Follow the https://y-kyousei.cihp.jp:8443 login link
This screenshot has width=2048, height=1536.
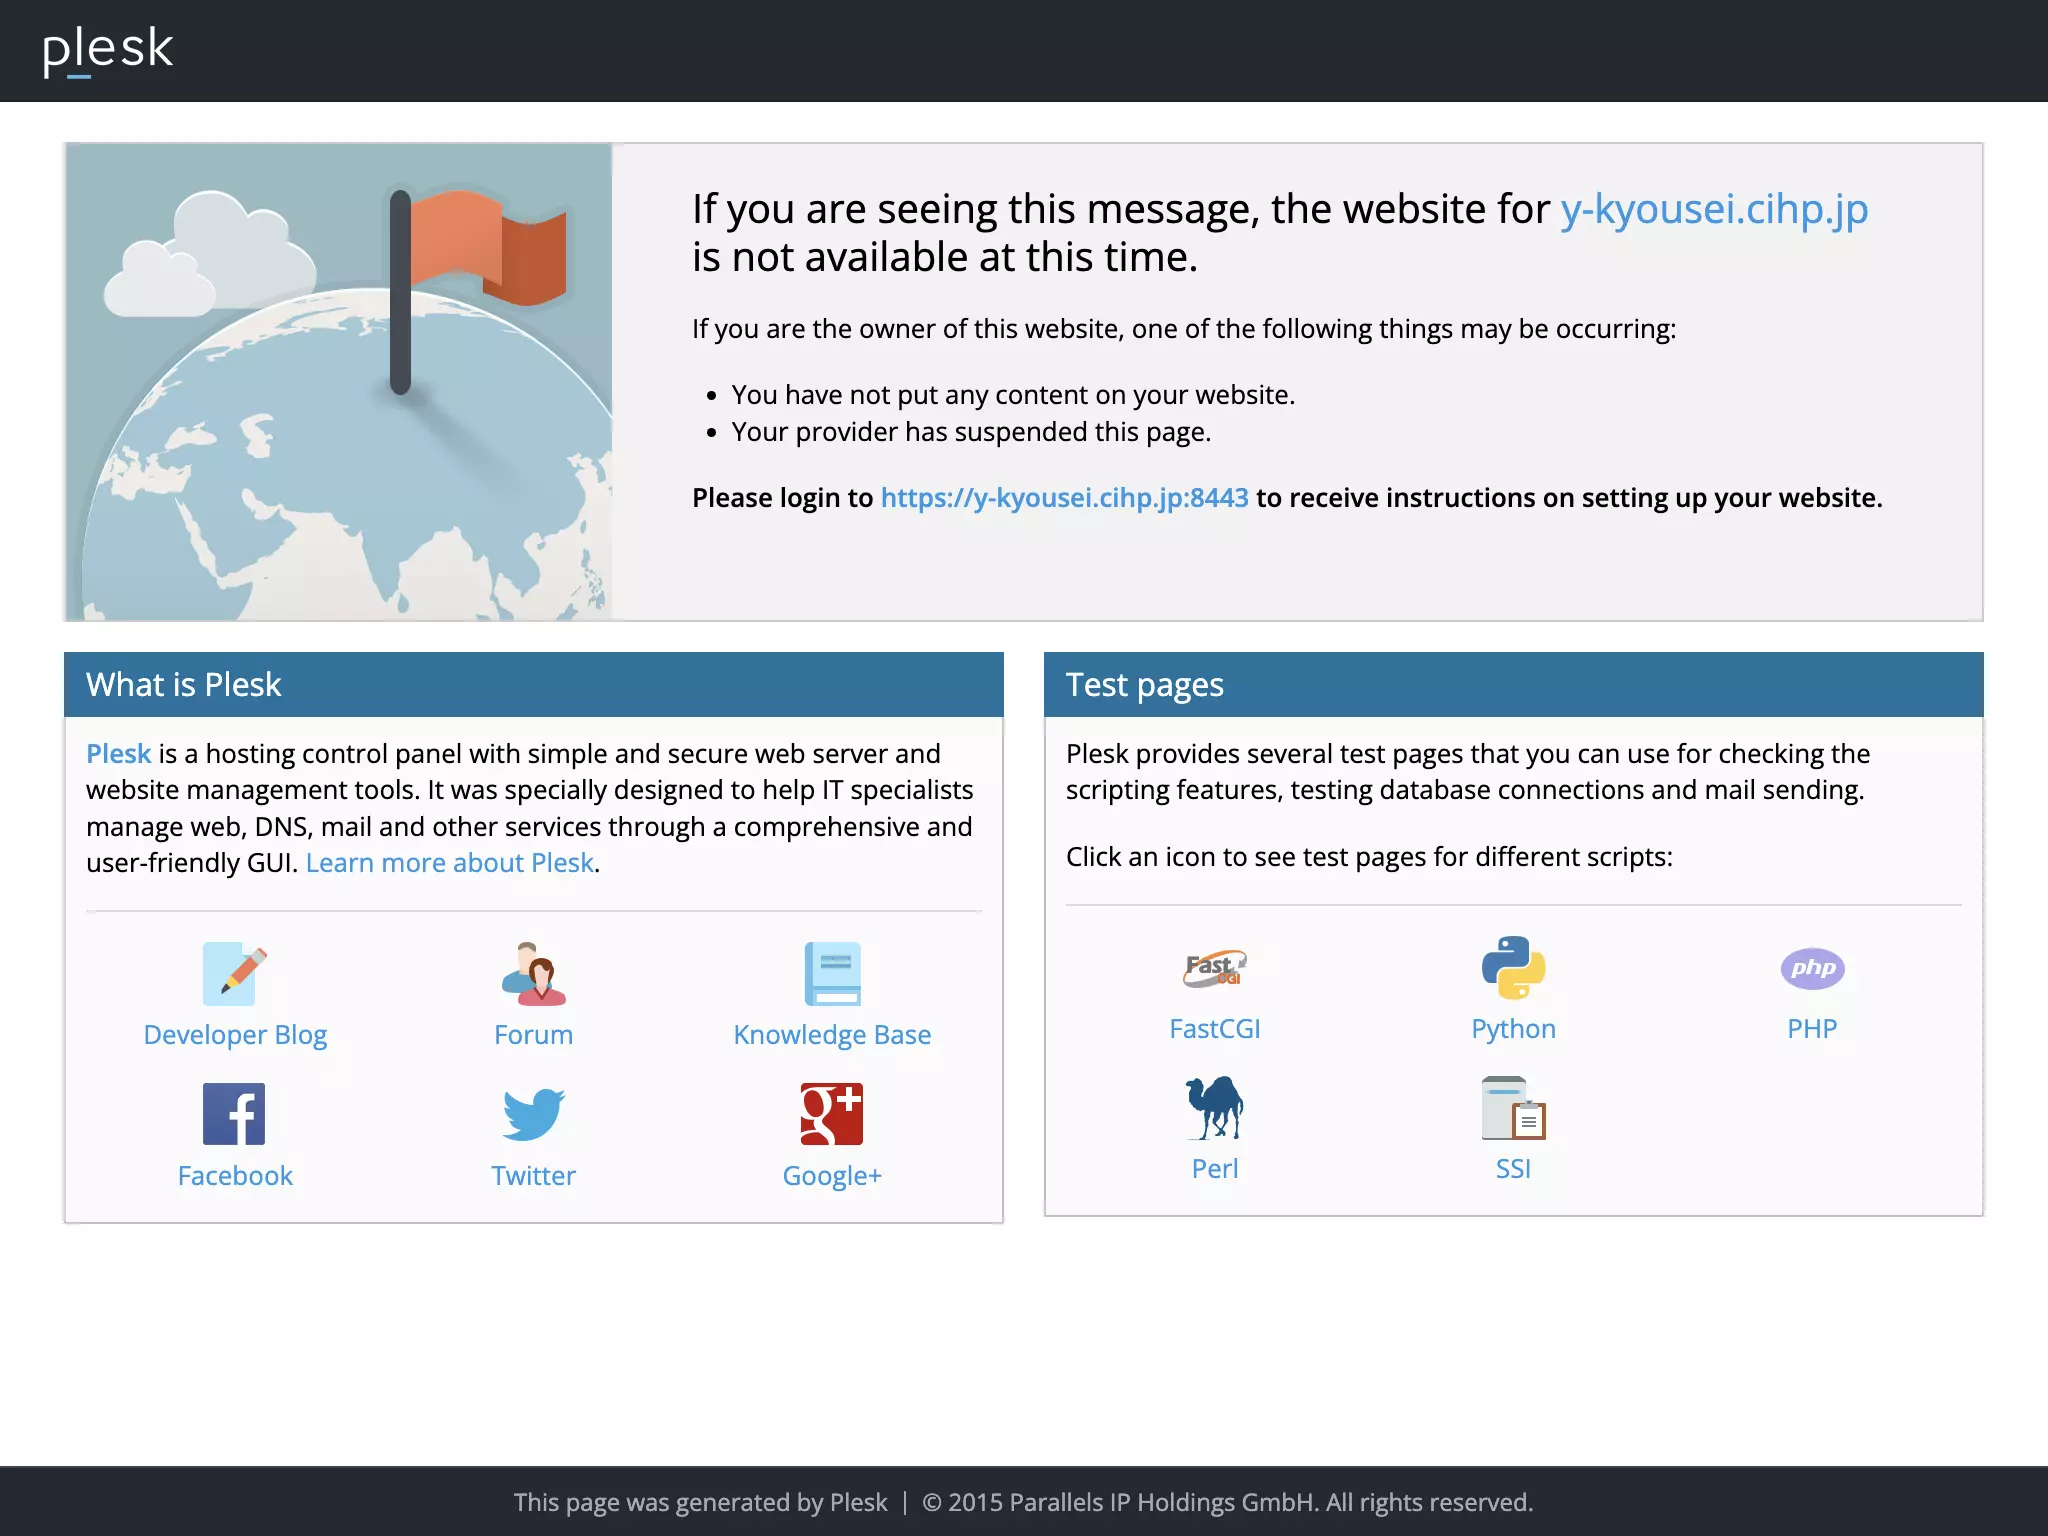1064,498
